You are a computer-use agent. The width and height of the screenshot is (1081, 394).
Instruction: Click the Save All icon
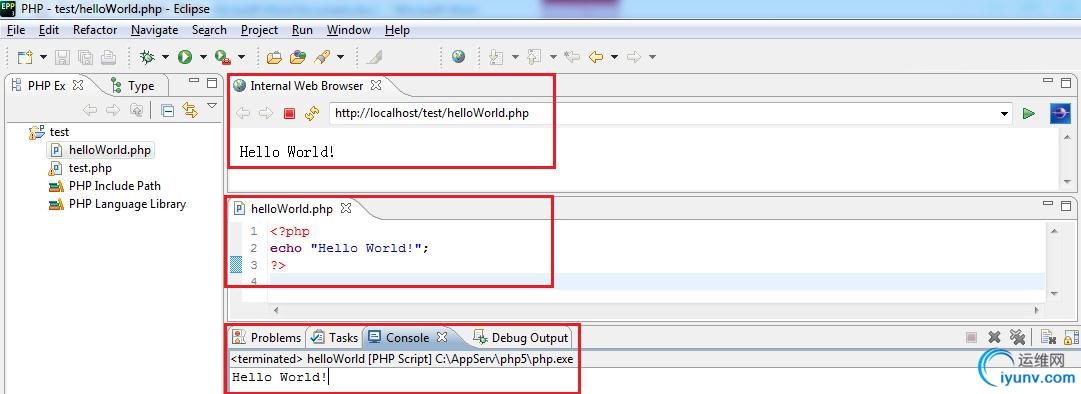pos(85,57)
